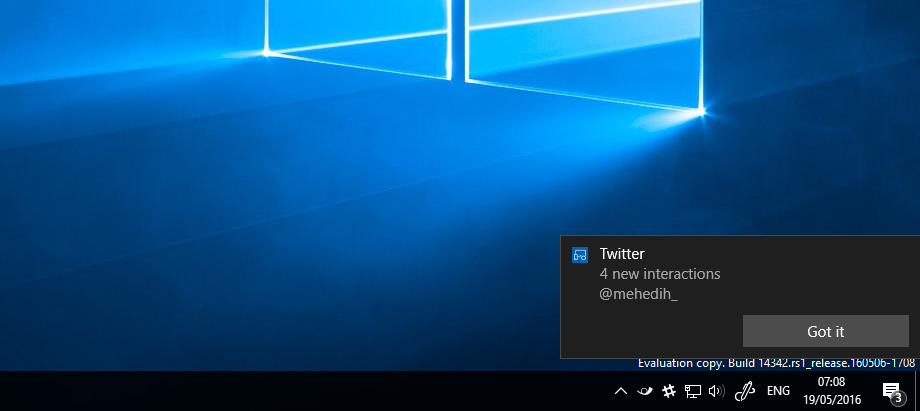
Task: Switch input language via ENG indicator
Action: pos(778,391)
